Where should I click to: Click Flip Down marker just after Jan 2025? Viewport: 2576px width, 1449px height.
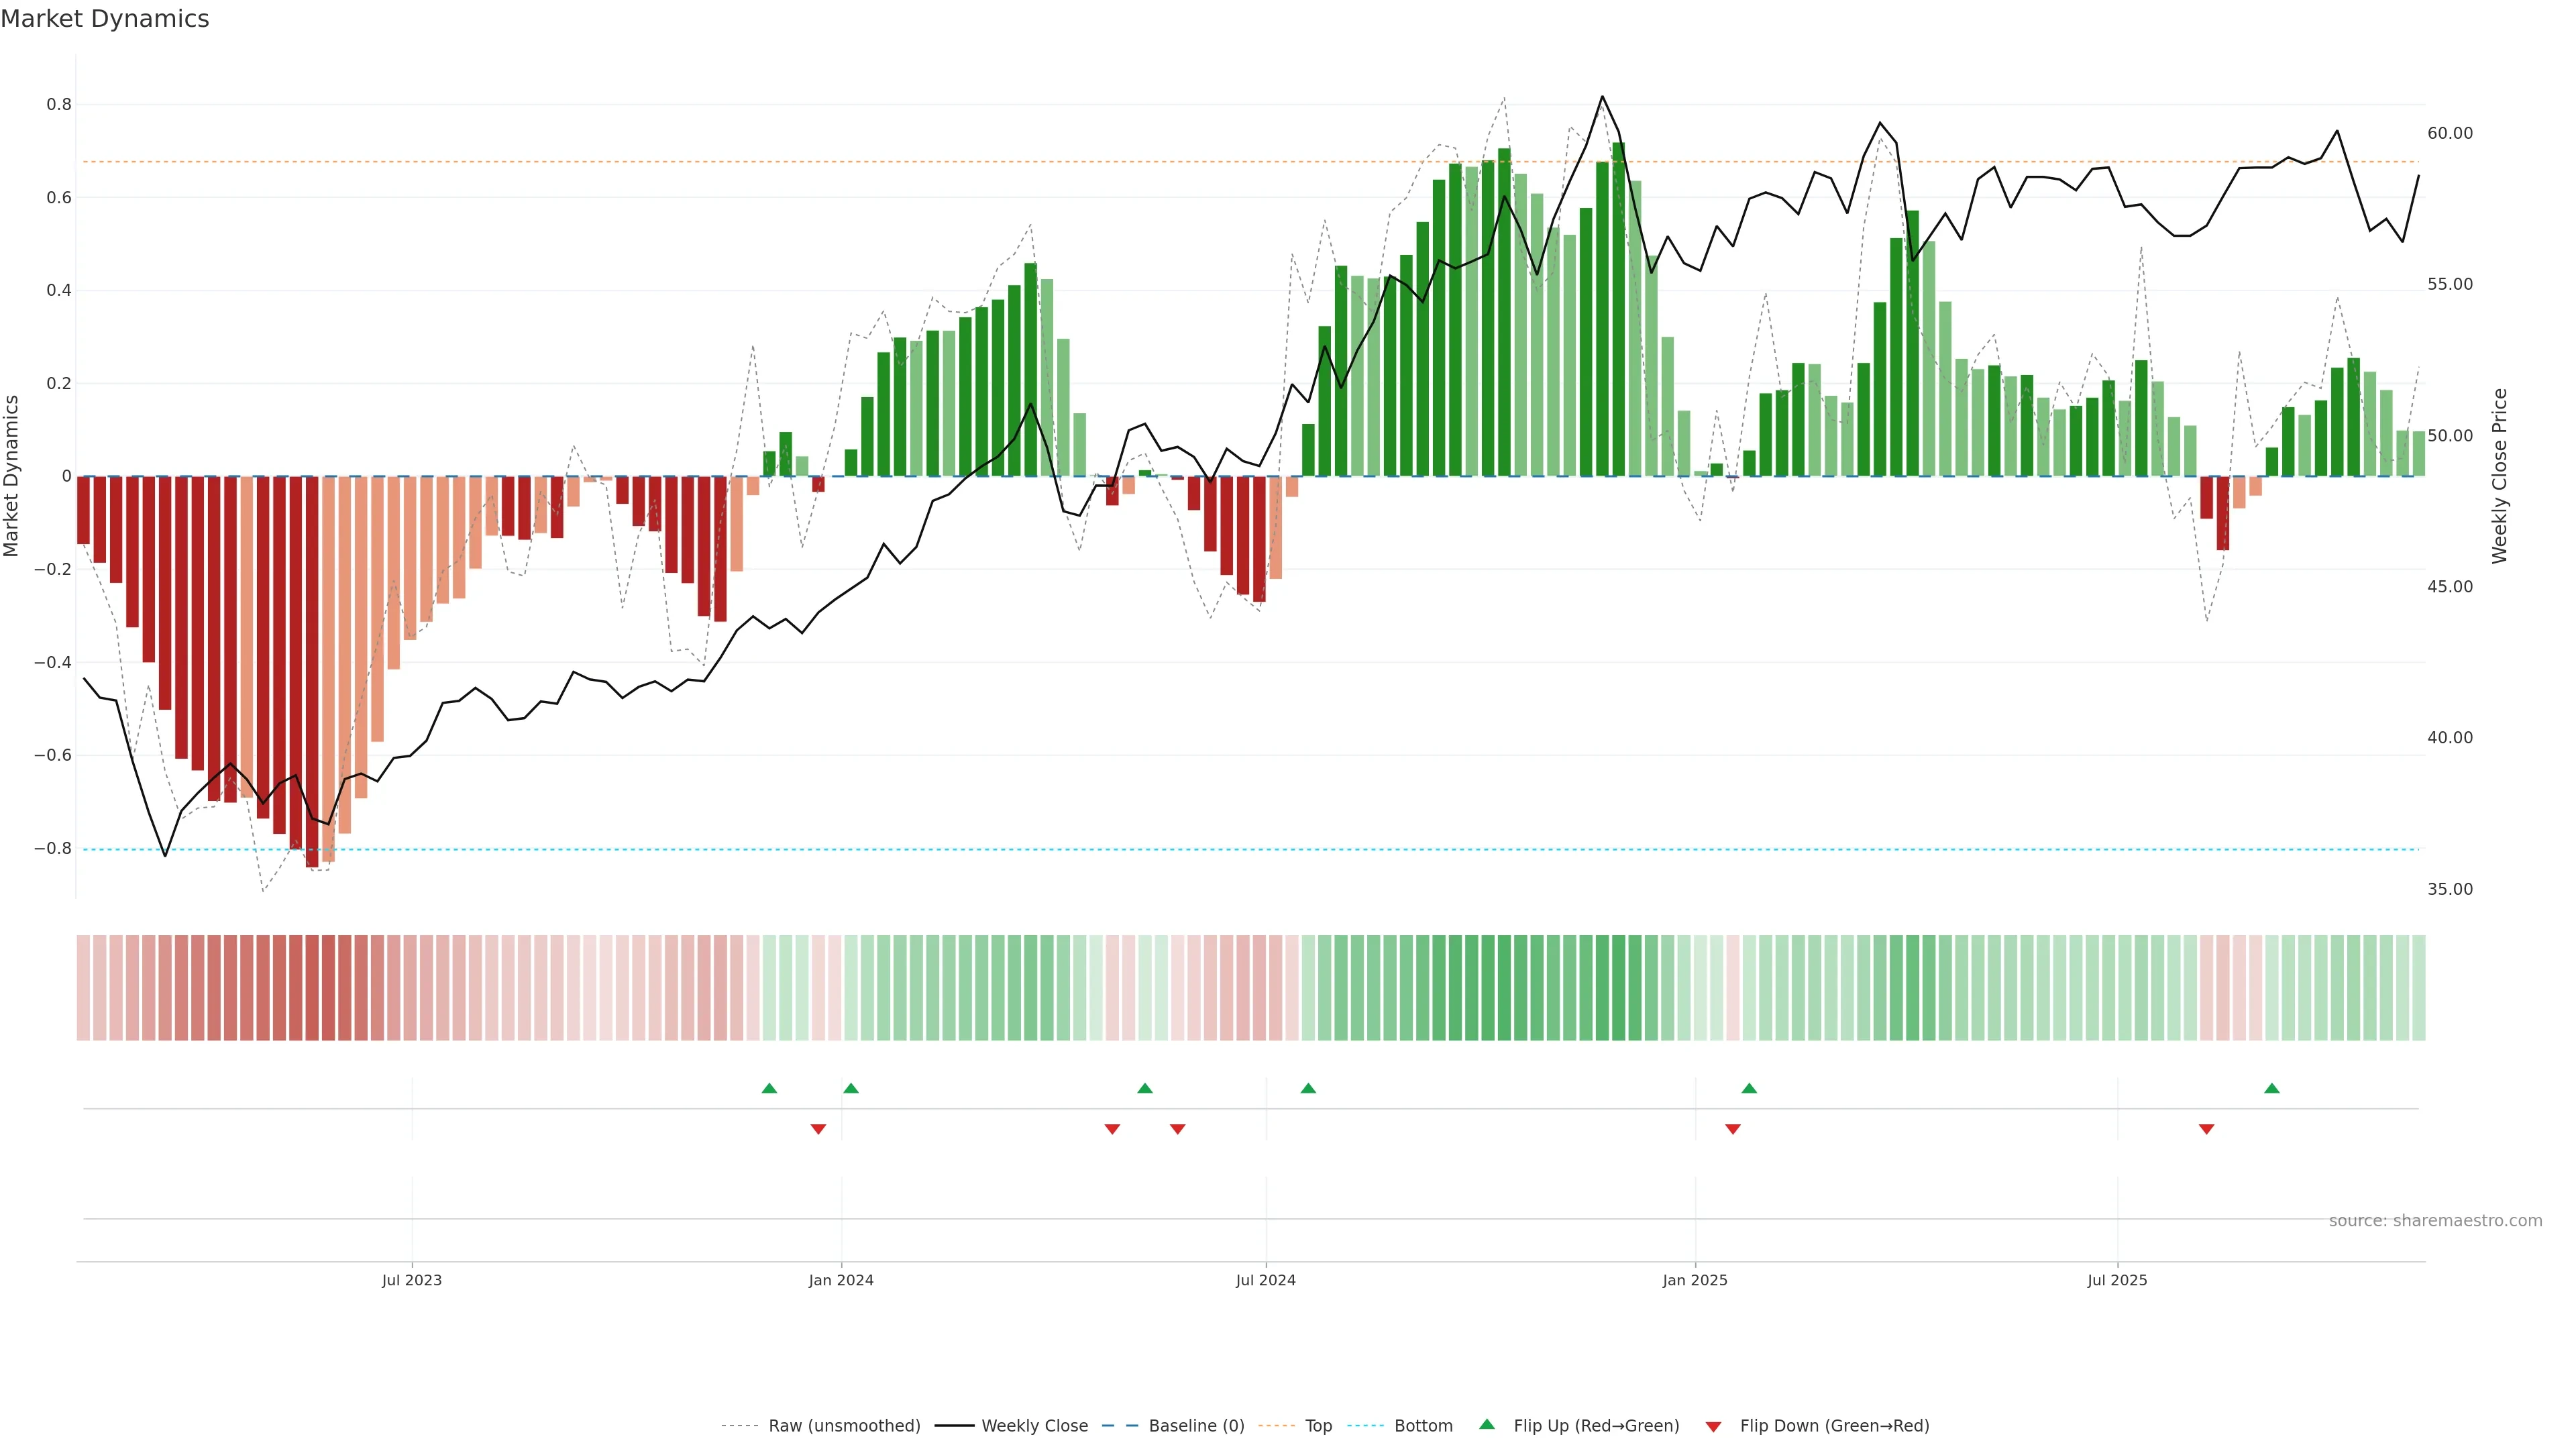[1733, 1129]
